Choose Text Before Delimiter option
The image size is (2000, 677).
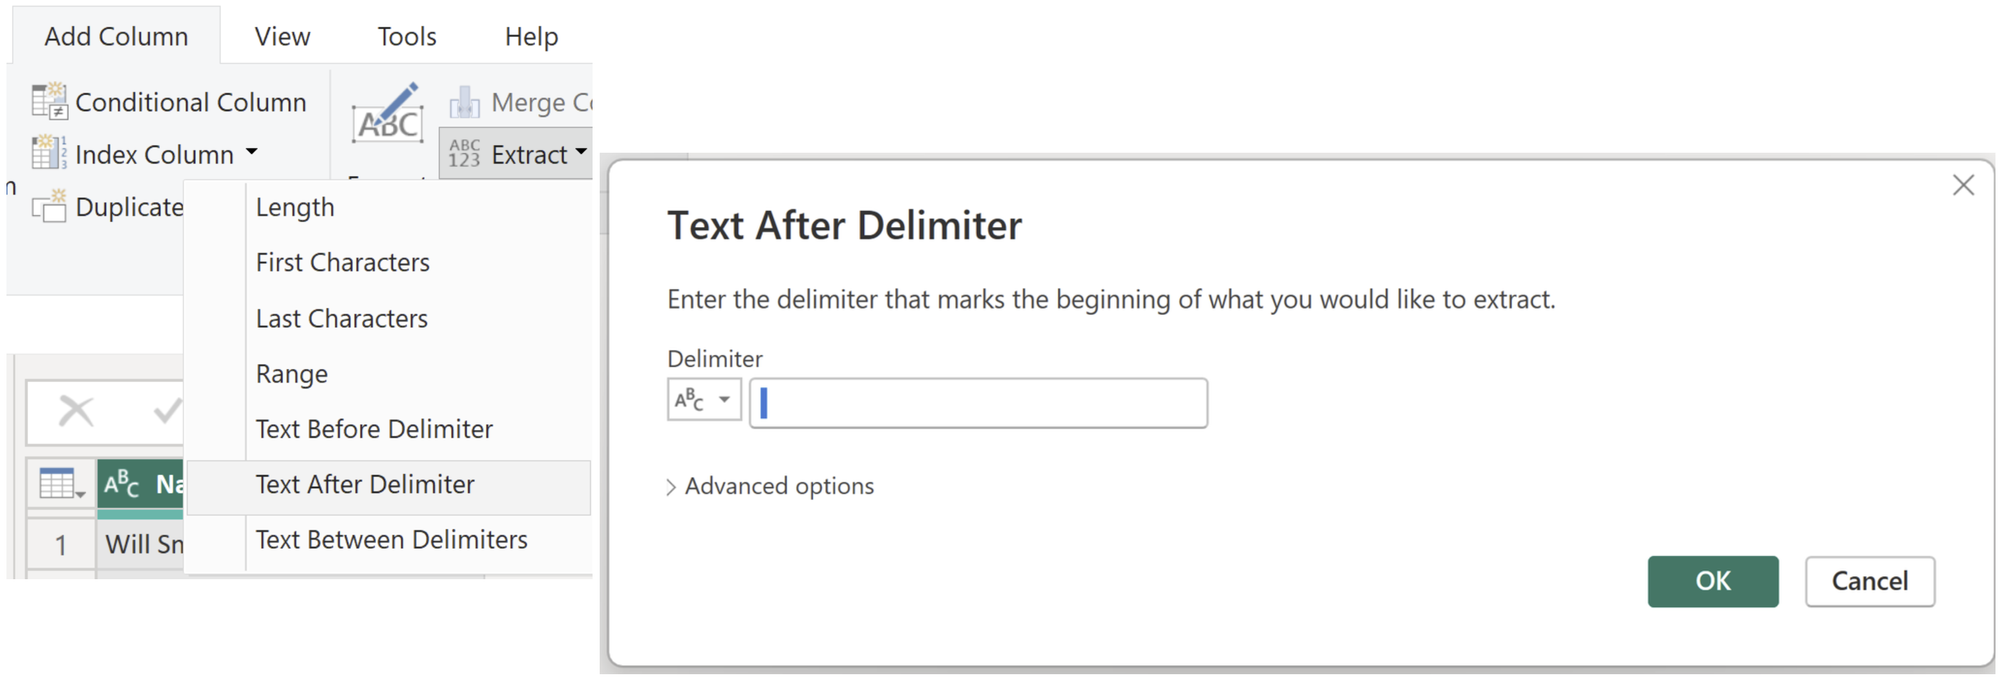click(x=374, y=429)
